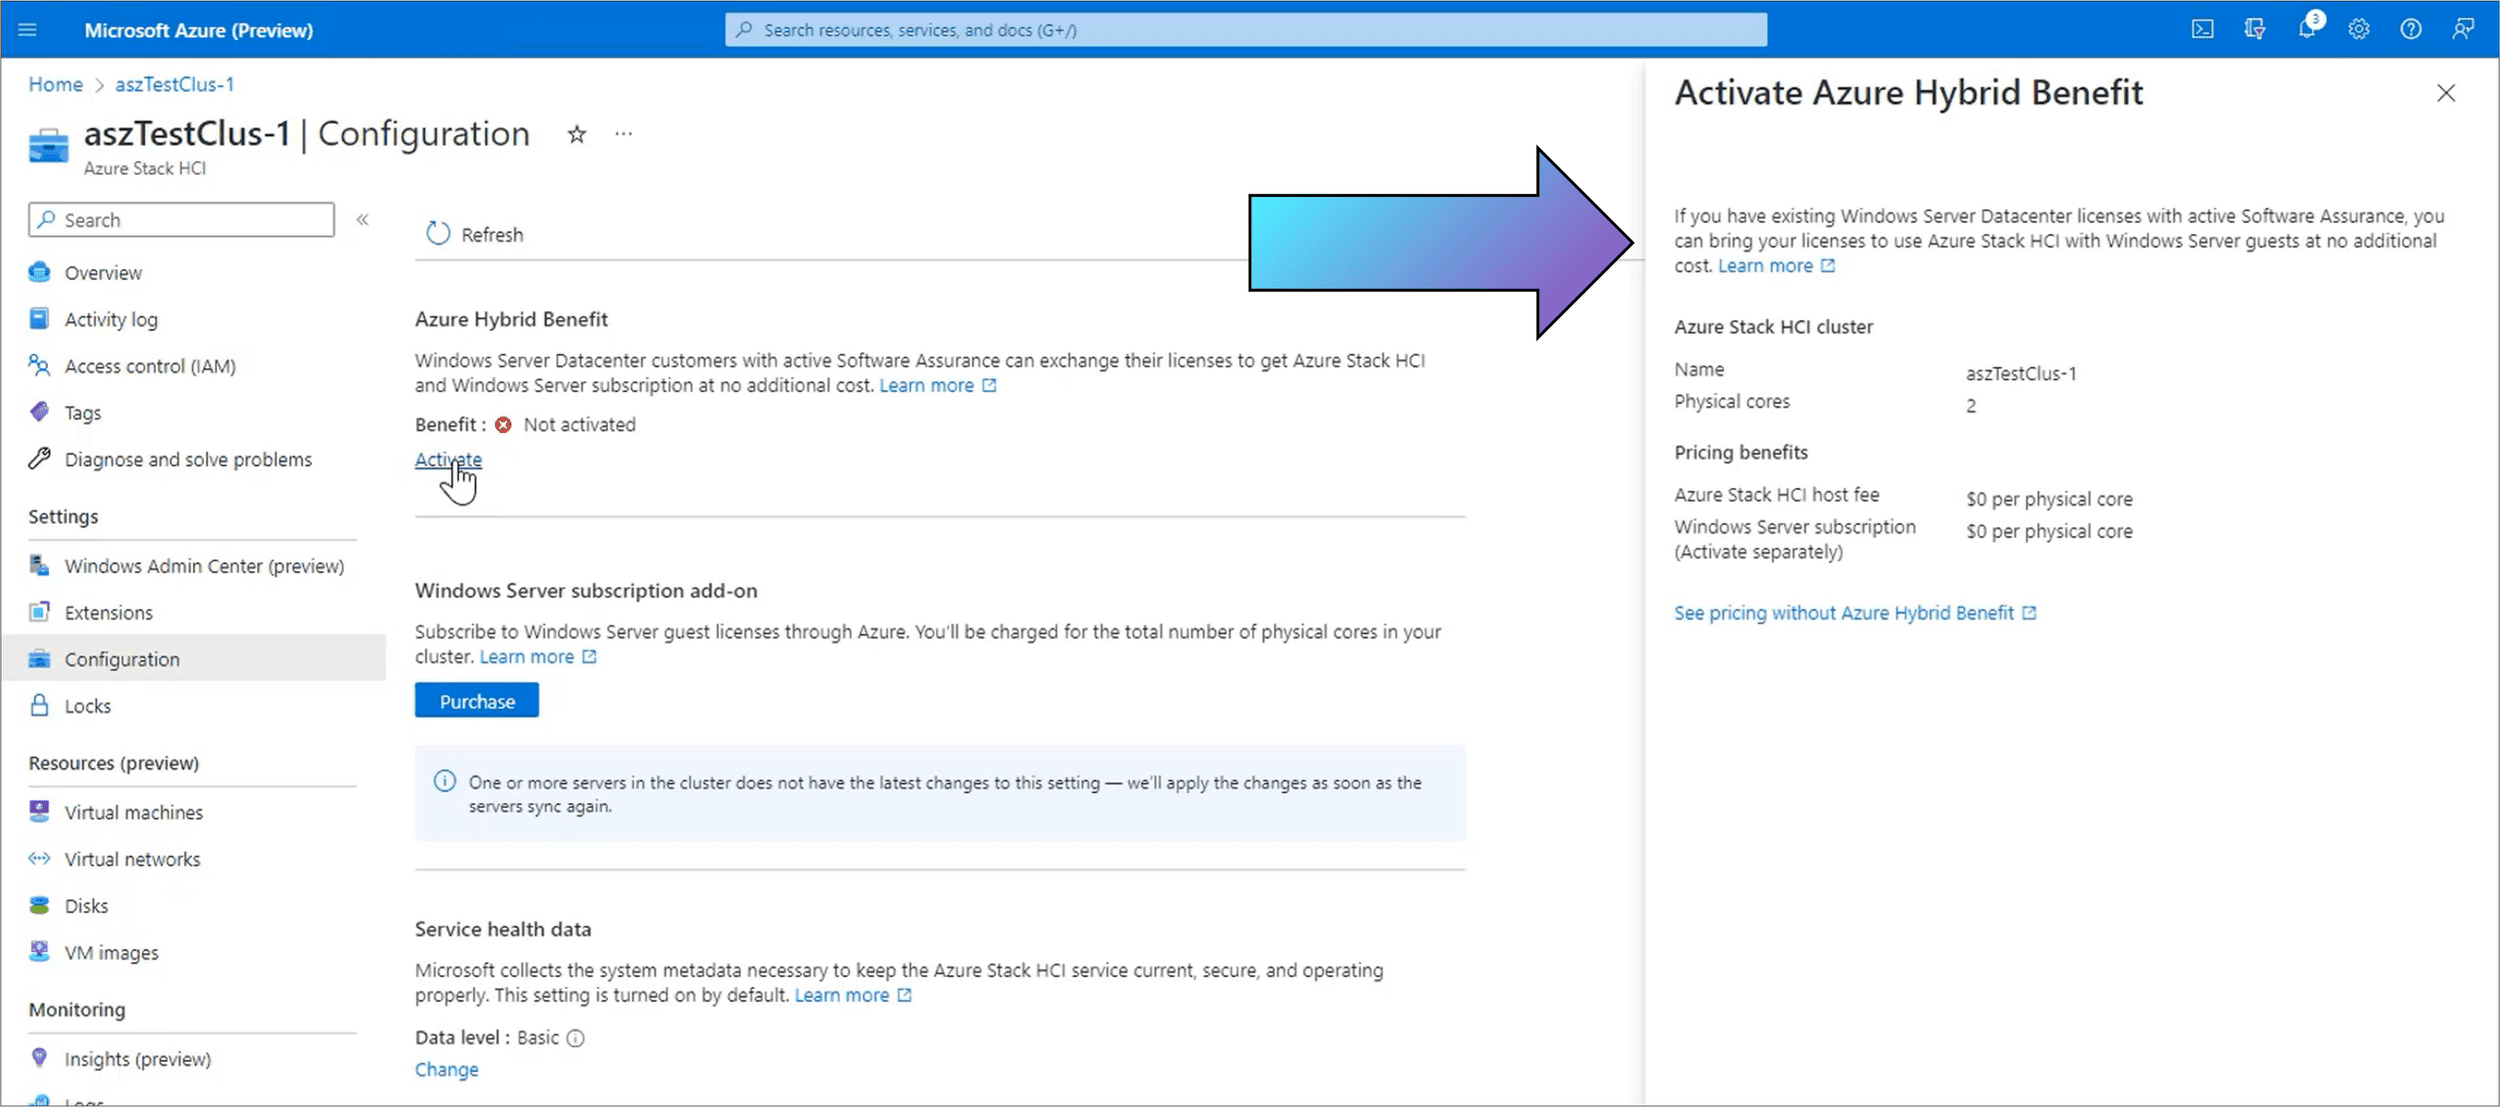Screen dimensions: 2500x1107
Task: Open Directories and subscriptions filter icon
Action: click(x=2254, y=30)
